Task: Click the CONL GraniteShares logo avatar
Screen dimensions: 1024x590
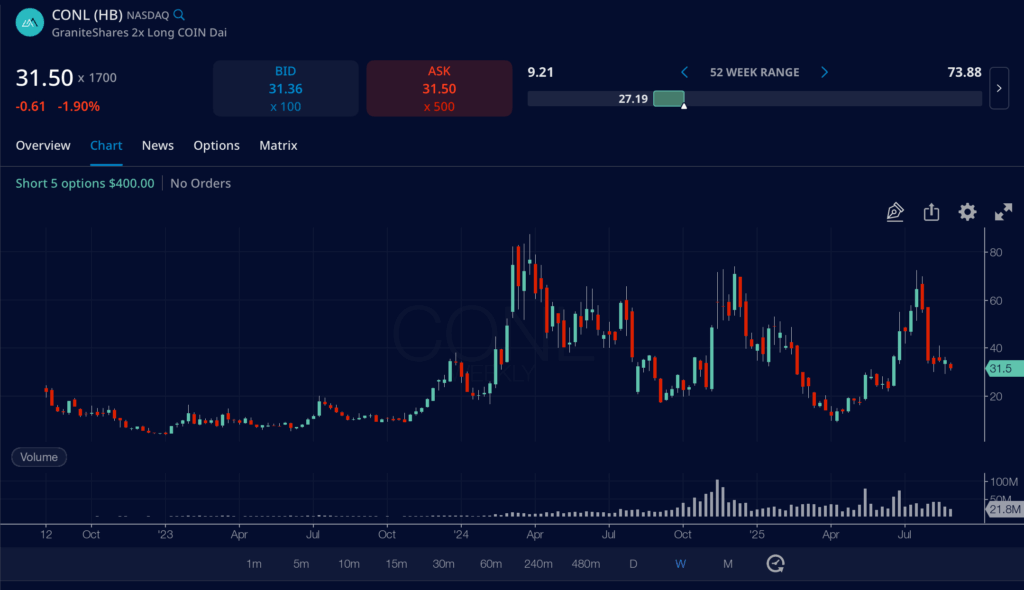Action: coord(29,21)
